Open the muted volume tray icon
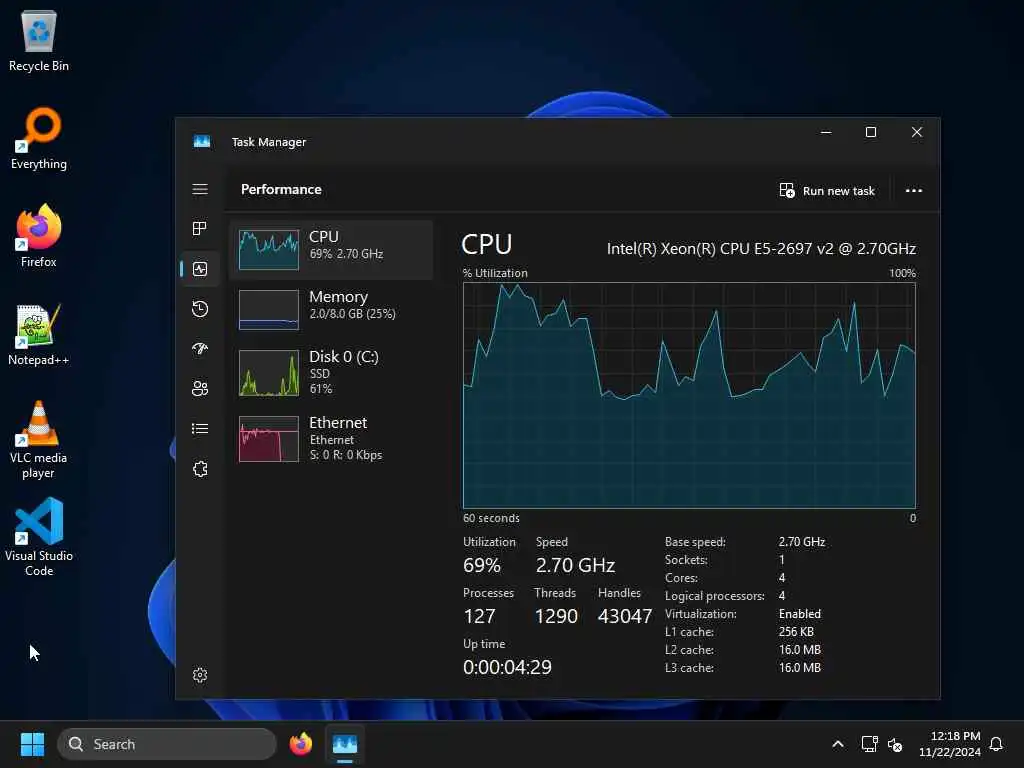1024x768 pixels. (895, 744)
